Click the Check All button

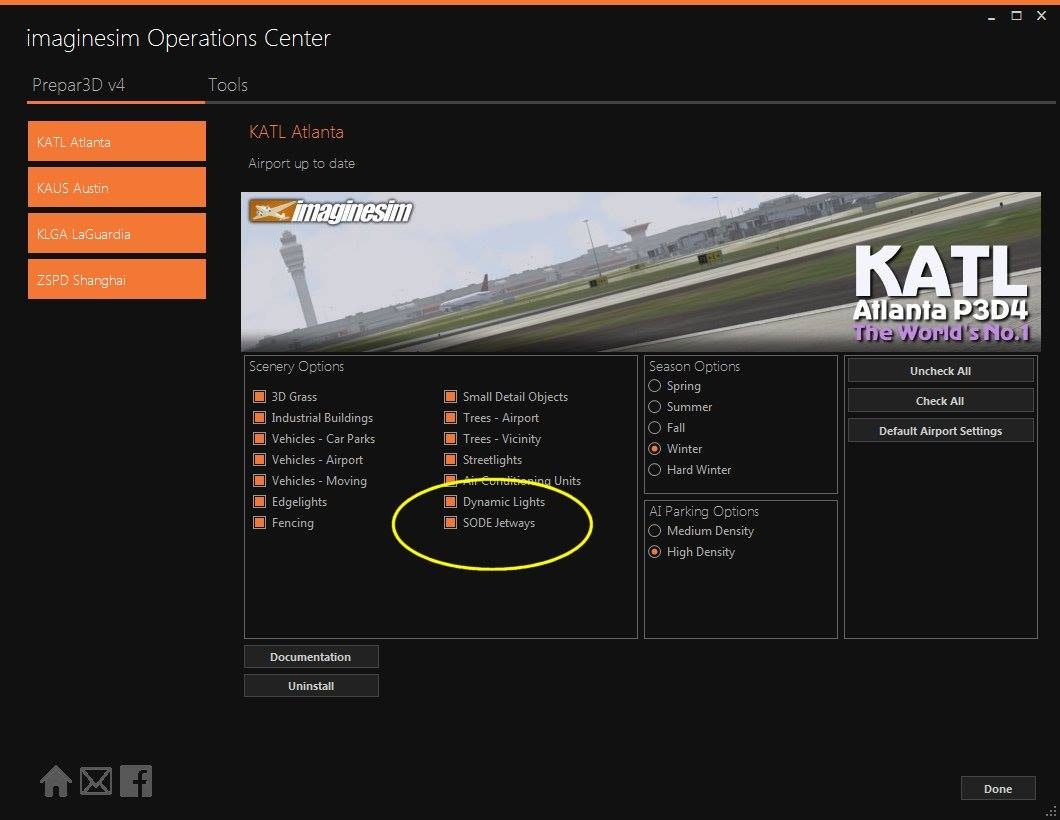940,400
